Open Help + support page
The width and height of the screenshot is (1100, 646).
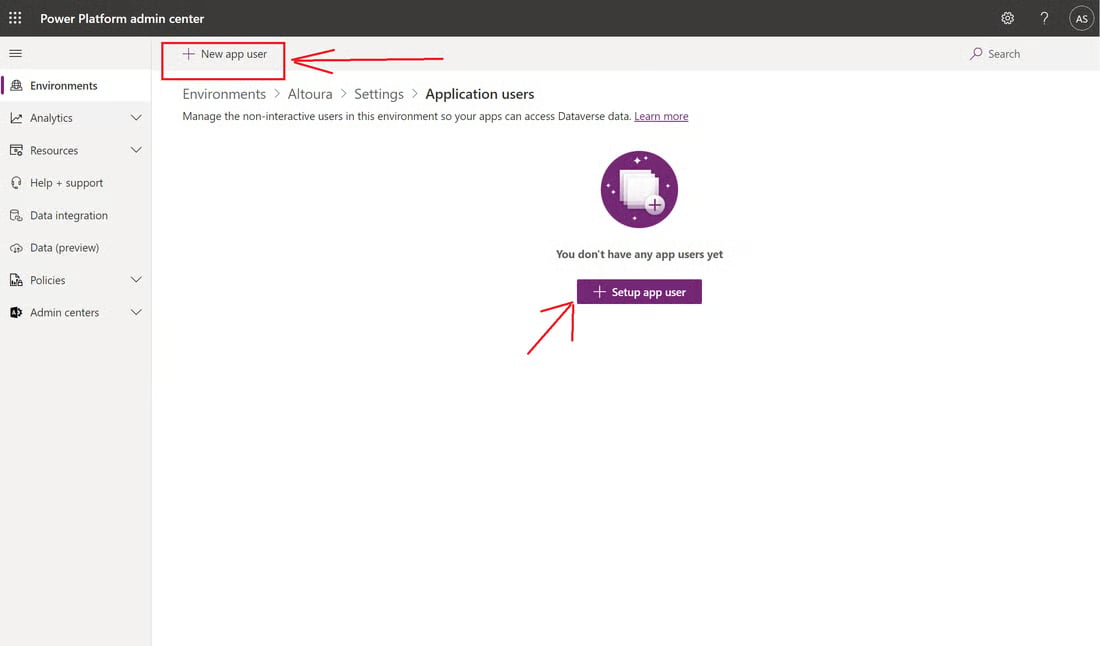click(x=75, y=182)
